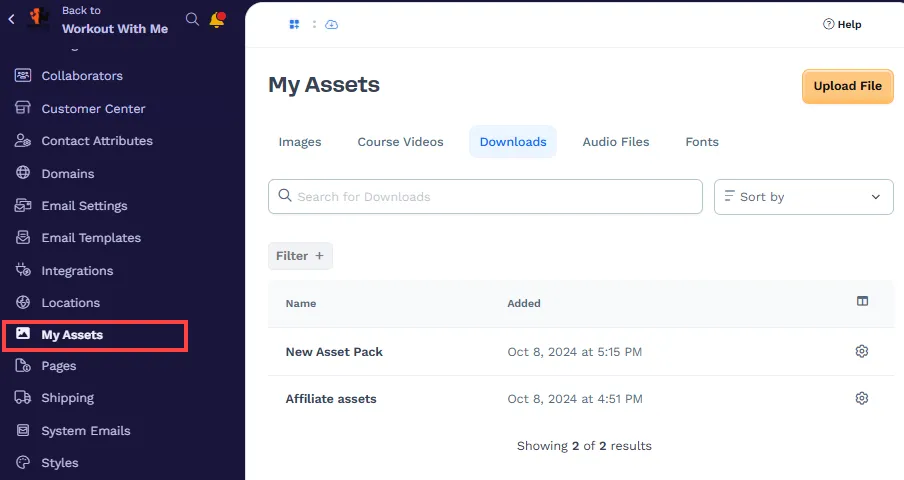The image size is (904, 480).
Task: Open the New Asset Pack row
Action: [x=334, y=352]
